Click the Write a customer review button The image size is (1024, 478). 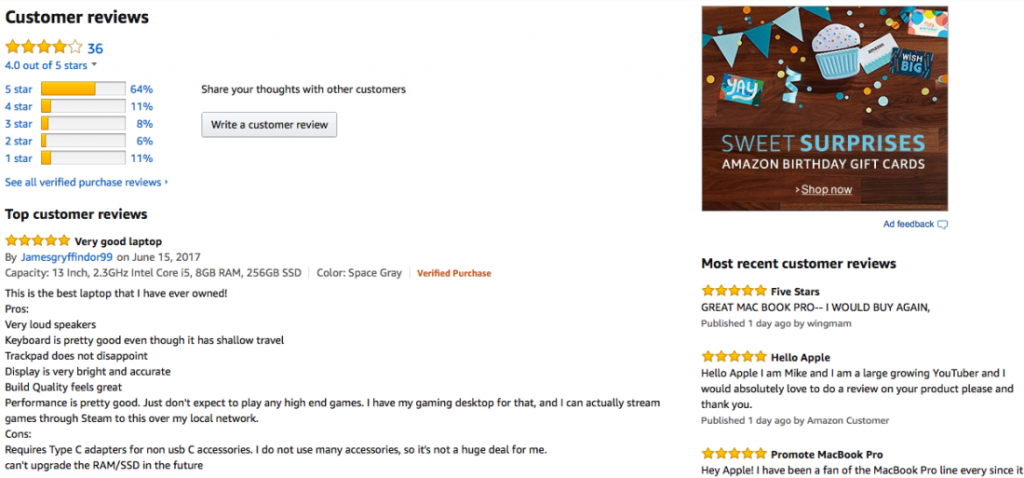click(x=269, y=125)
